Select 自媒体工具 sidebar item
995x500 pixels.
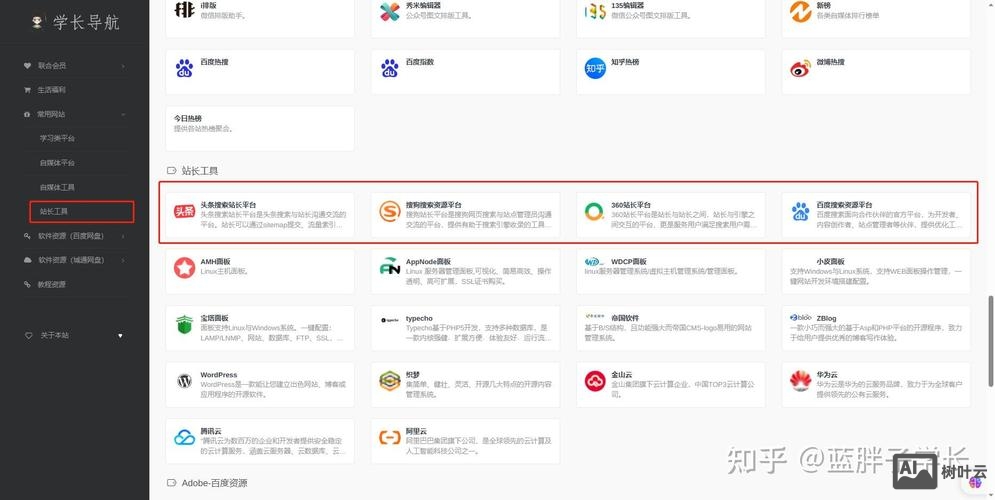(x=57, y=187)
